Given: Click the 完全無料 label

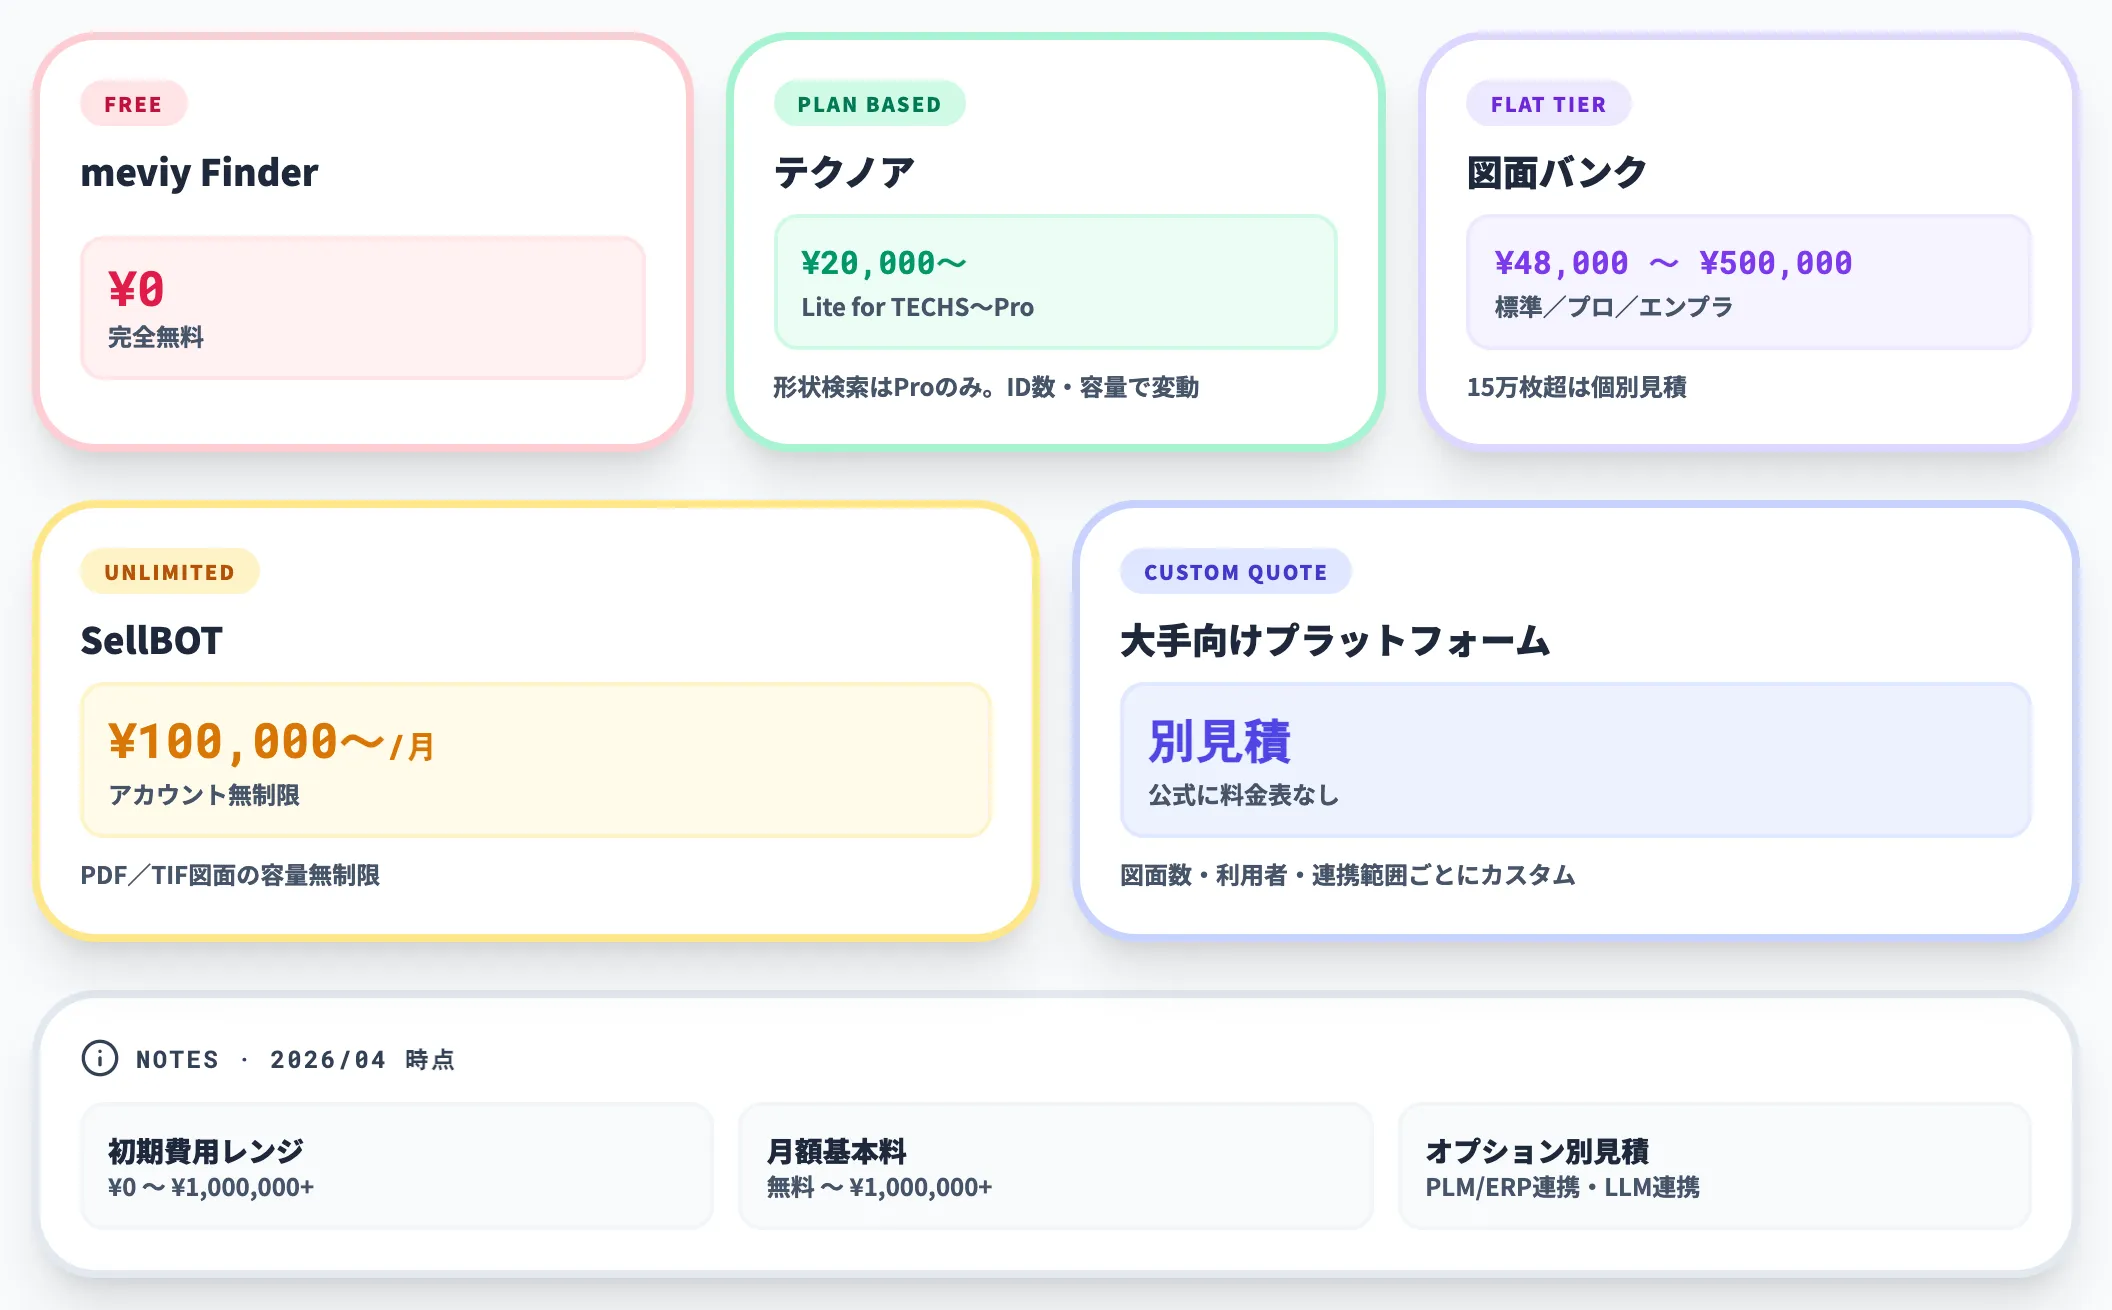Looking at the screenshot, I should [156, 337].
